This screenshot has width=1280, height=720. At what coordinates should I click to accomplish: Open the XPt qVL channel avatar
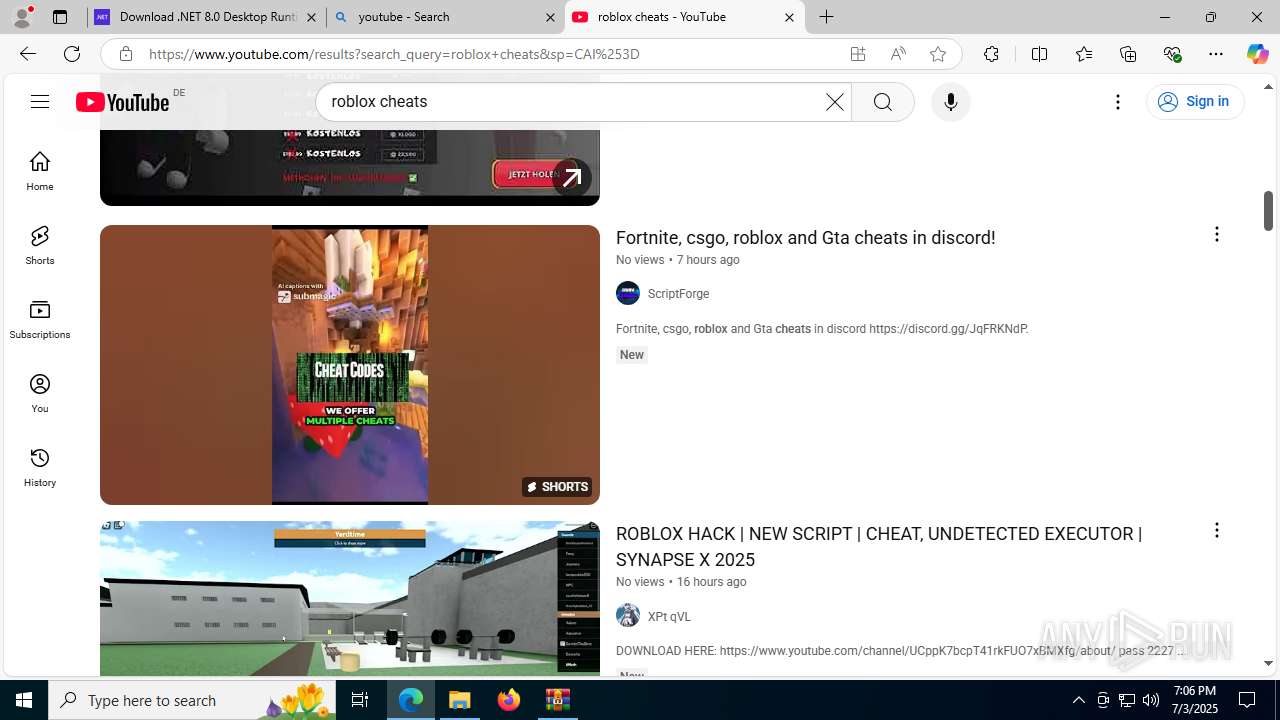point(628,616)
